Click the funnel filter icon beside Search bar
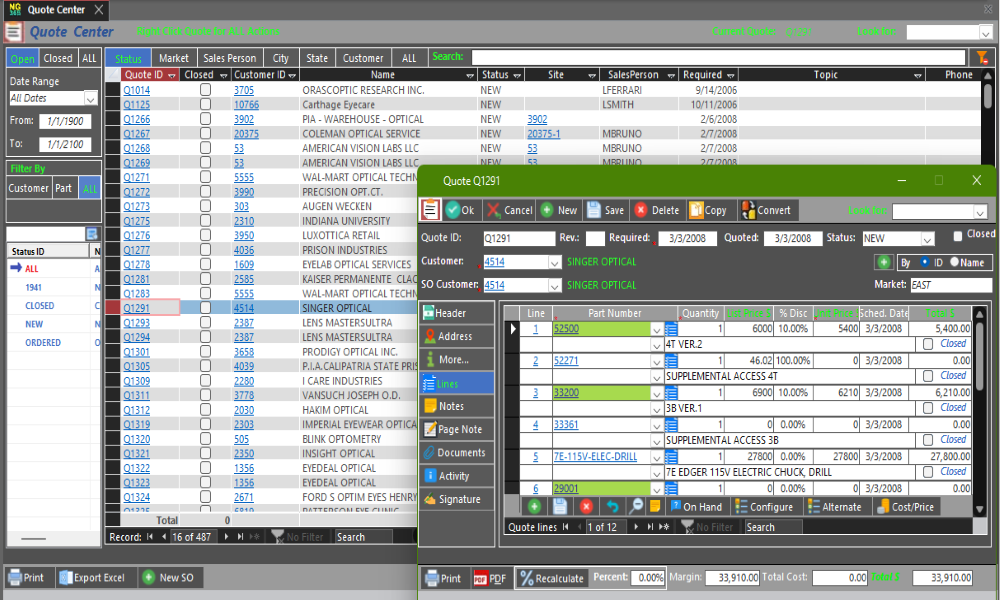This screenshot has width=1000, height=600. 982,58
